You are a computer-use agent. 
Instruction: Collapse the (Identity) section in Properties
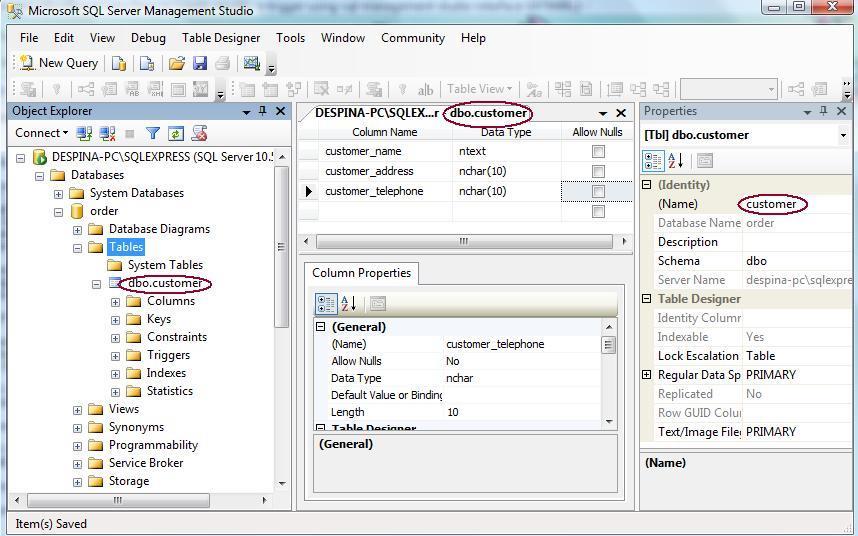pos(646,185)
